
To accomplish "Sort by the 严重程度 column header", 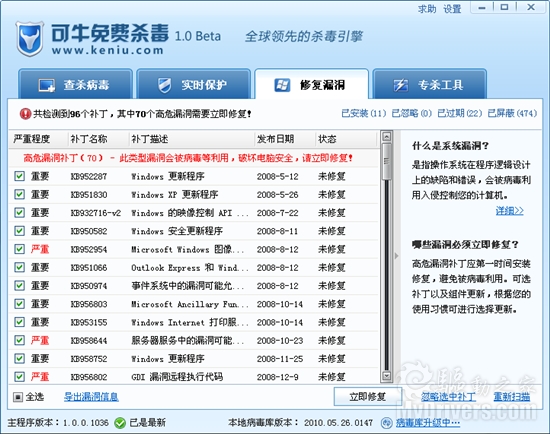I will pos(38,139).
